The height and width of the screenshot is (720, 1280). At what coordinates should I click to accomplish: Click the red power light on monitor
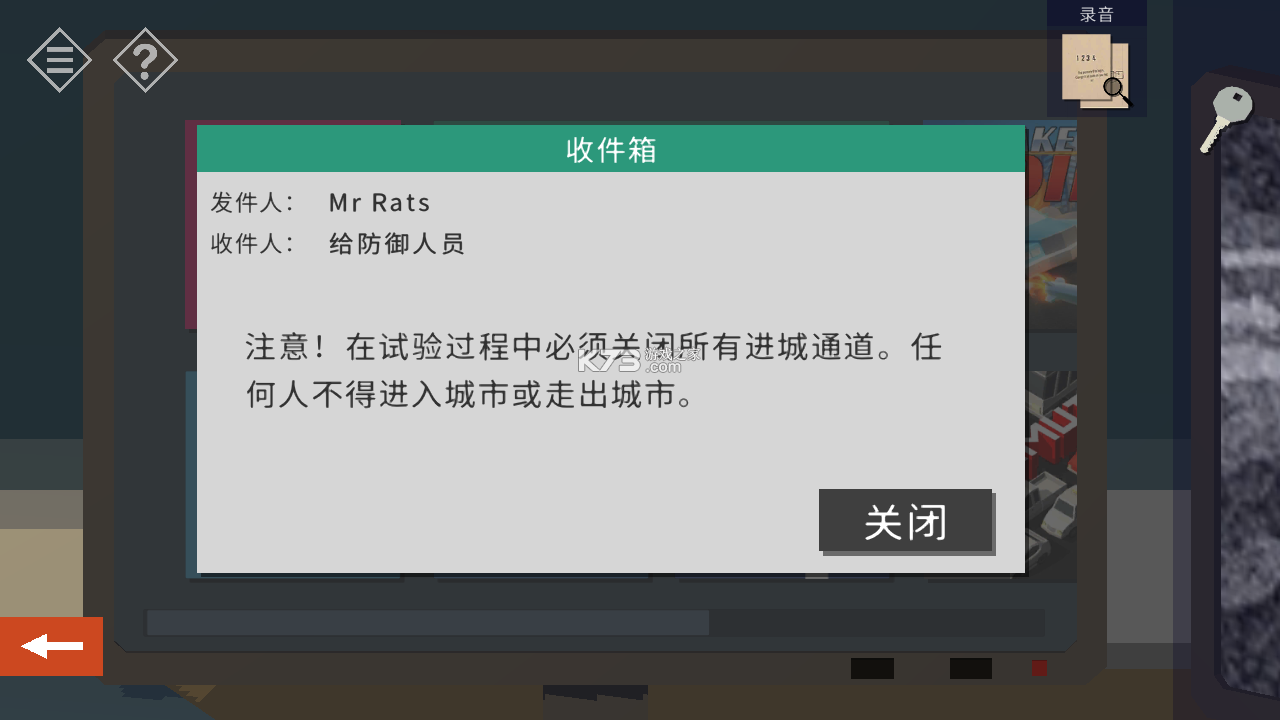[x=1039, y=668]
